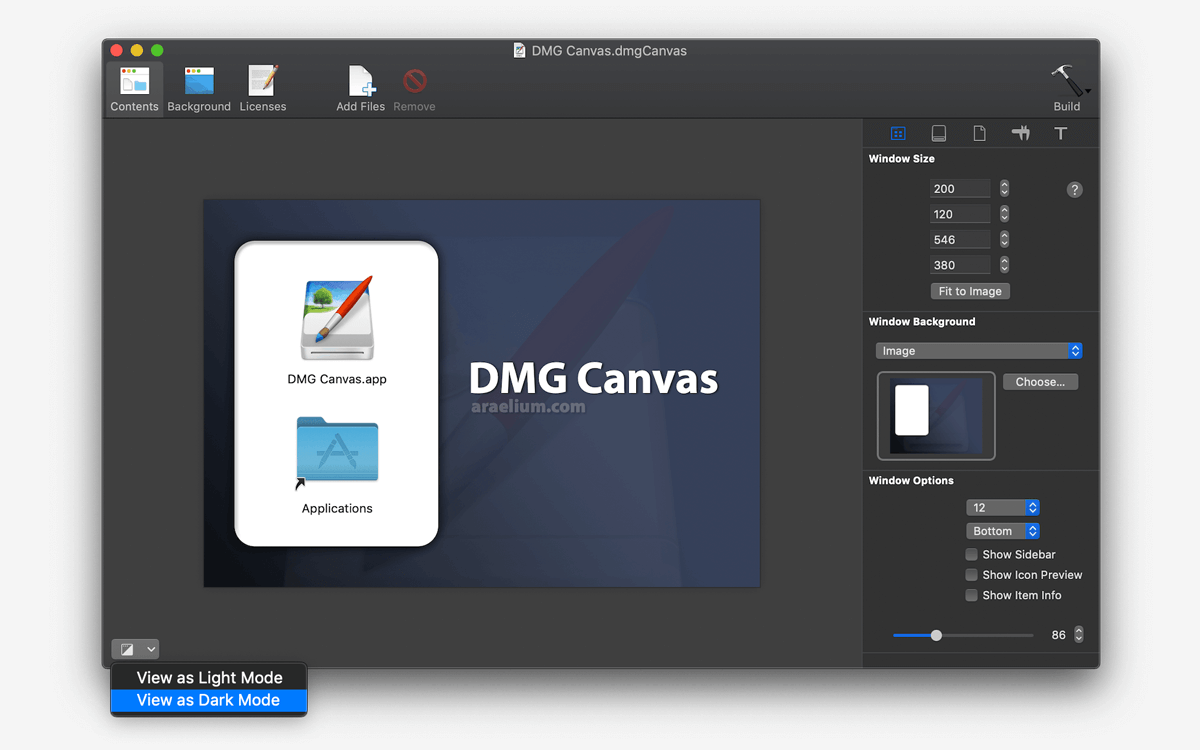Select the blue grid inspector tab icon
1200x750 pixels.
click(898, 133)
